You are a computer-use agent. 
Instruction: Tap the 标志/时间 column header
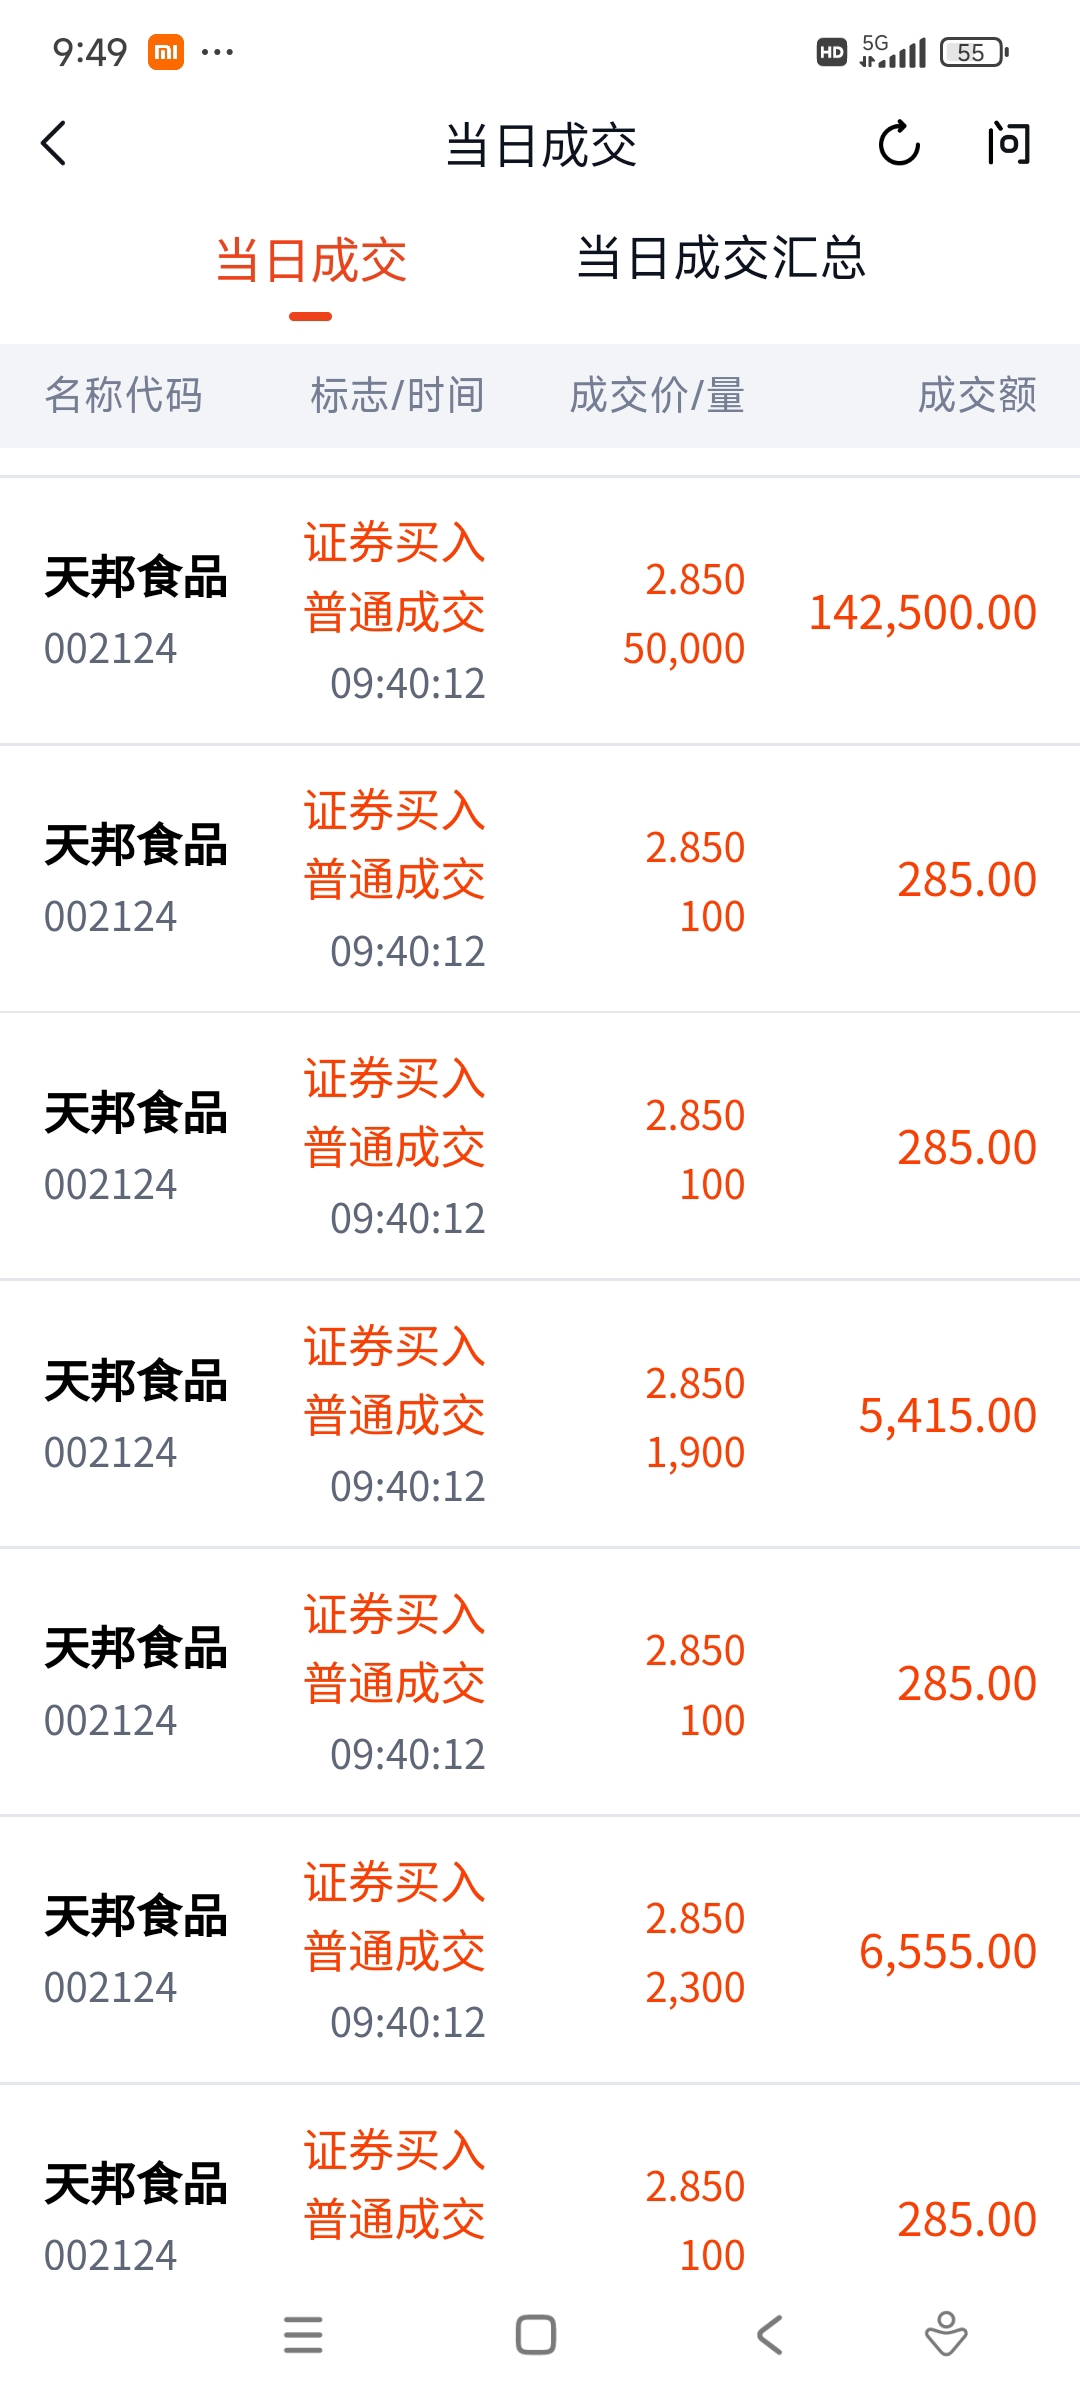click(x=397, y=395)
